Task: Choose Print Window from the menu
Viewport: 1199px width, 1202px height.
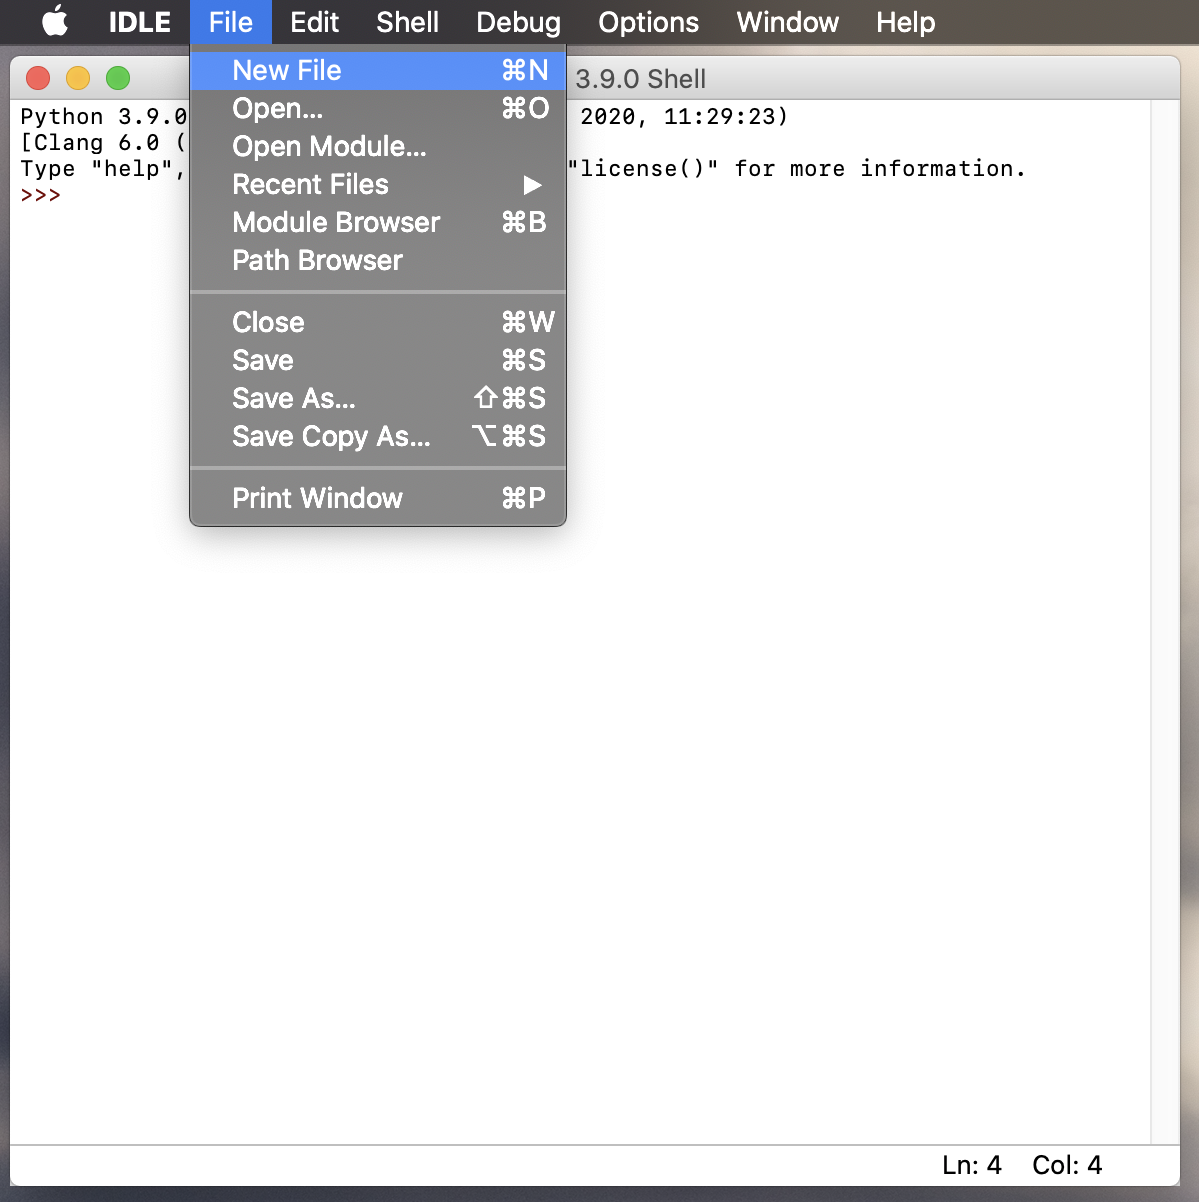Action: click(x=317, y=498)
